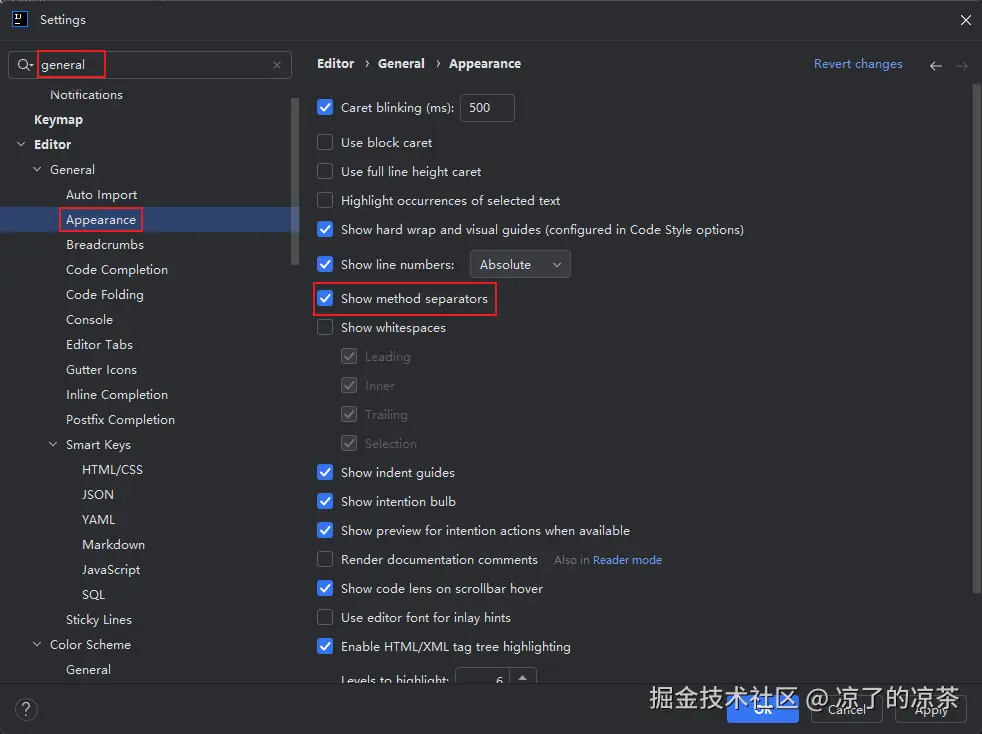
Task: Go forward using the right arrow
Action: 962,65
